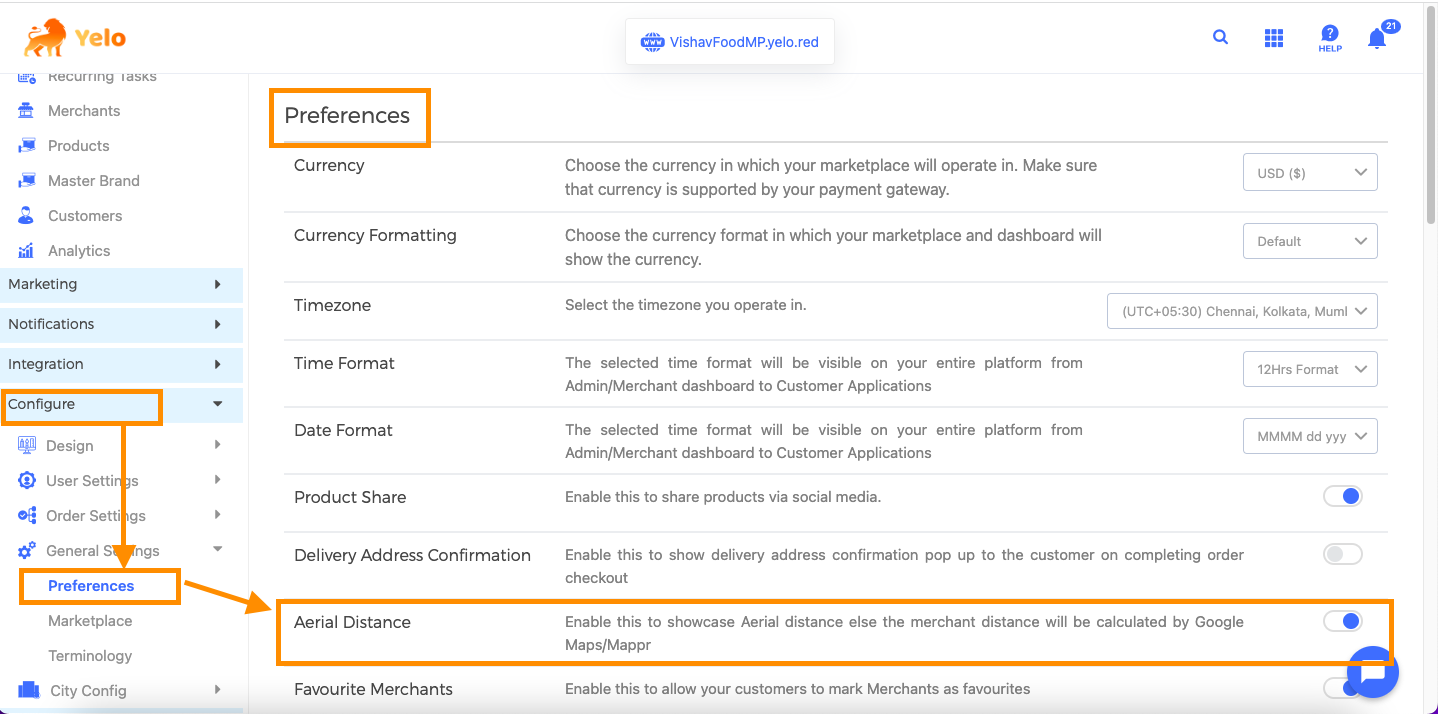
Task: Click the search magnifier icon
Action: 1220,37
